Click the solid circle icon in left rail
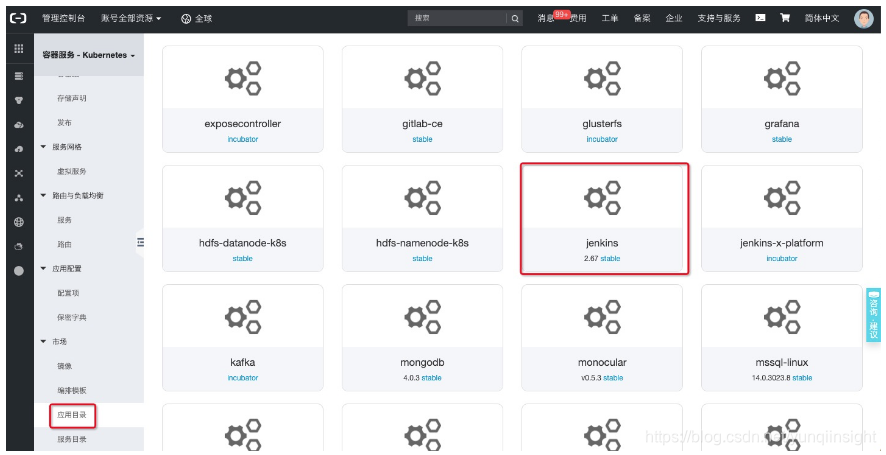886x455 pixels. 19,271
